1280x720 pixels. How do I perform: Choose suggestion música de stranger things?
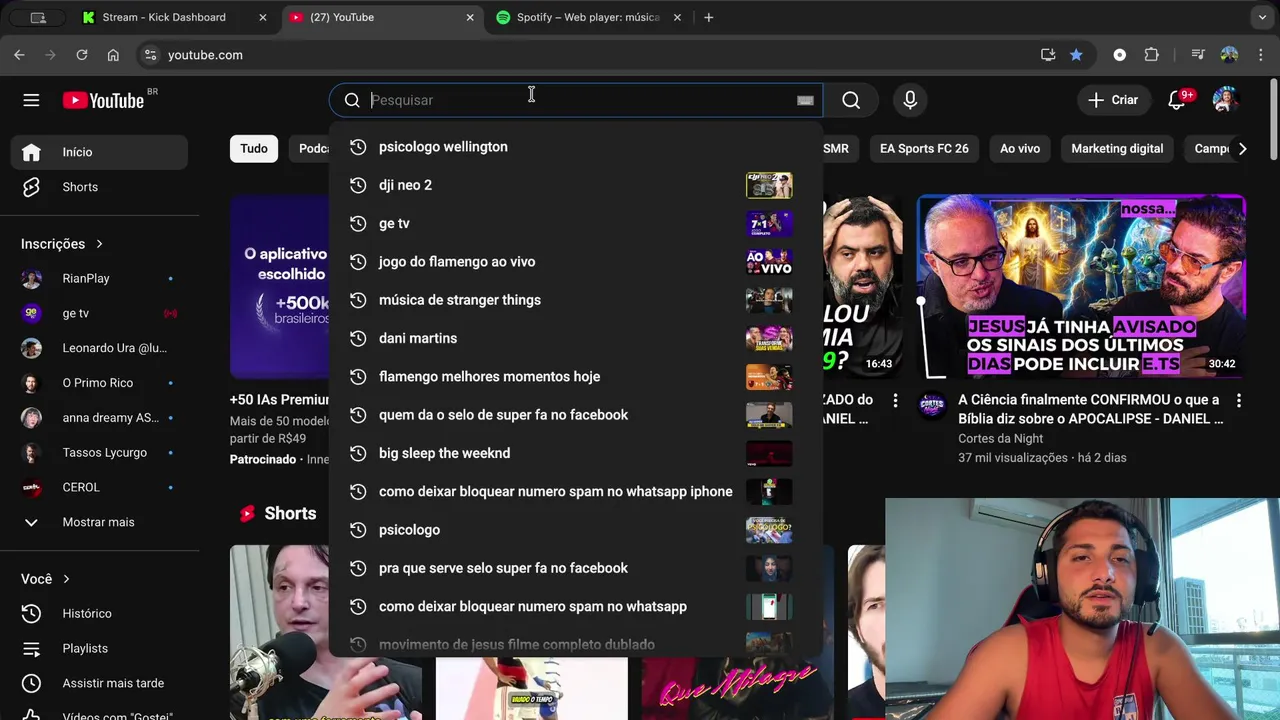click(575, 300)
